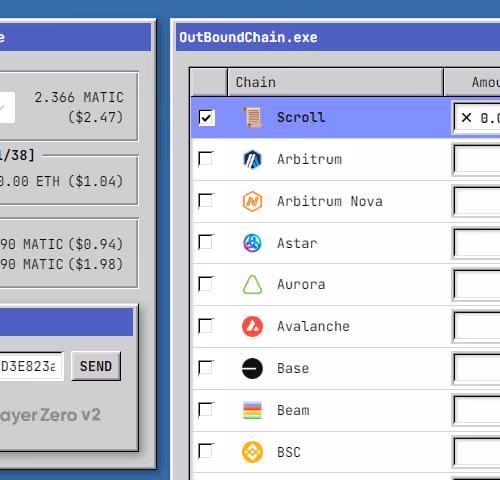Click the green Aurora triangle icon
The height and width of the screenshot is (480, 500).
(252, 285)
